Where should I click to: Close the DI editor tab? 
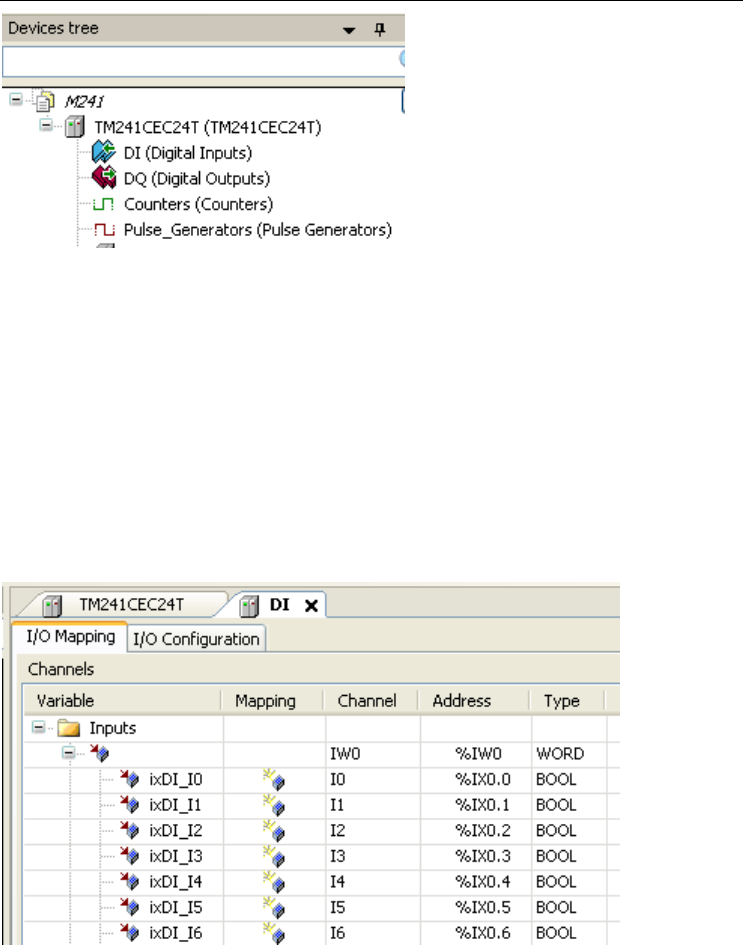tap(311, 606)
